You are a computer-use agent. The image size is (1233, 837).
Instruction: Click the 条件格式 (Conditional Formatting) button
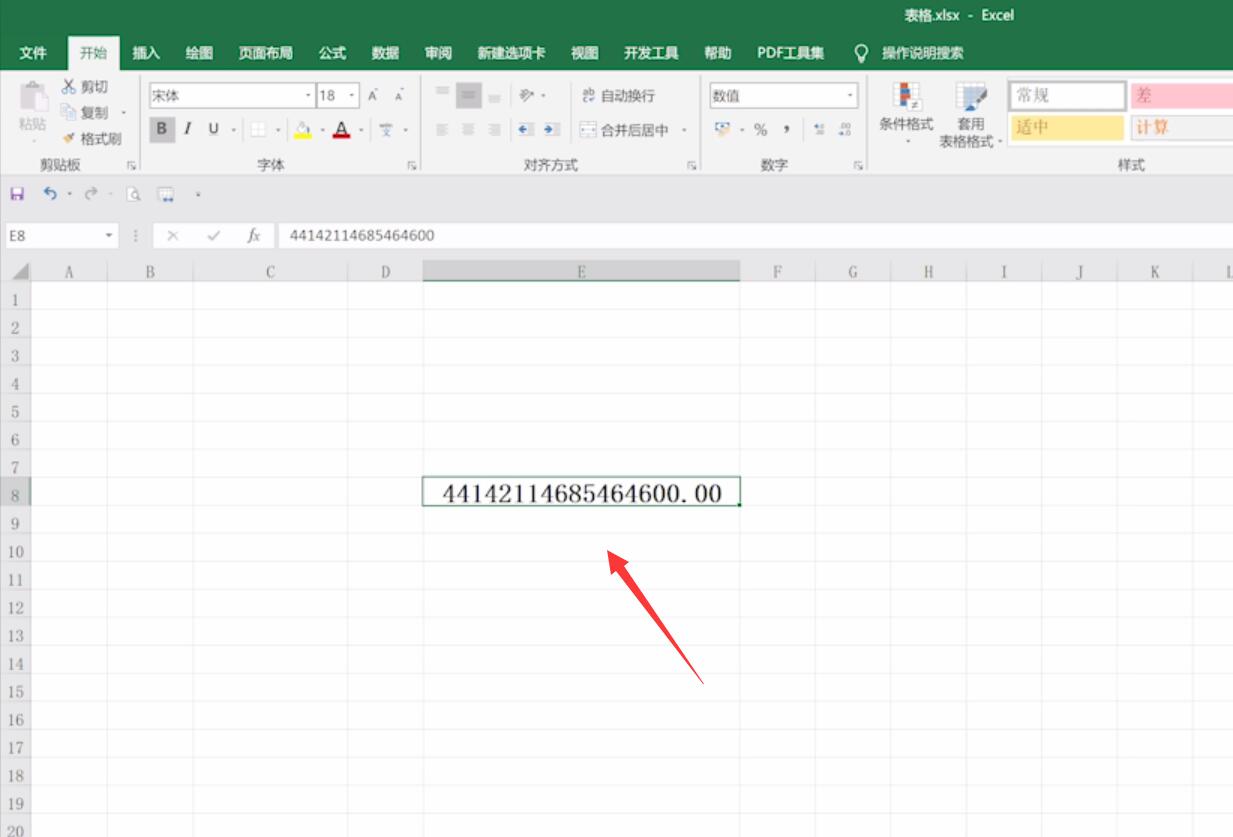pos(906,113)
